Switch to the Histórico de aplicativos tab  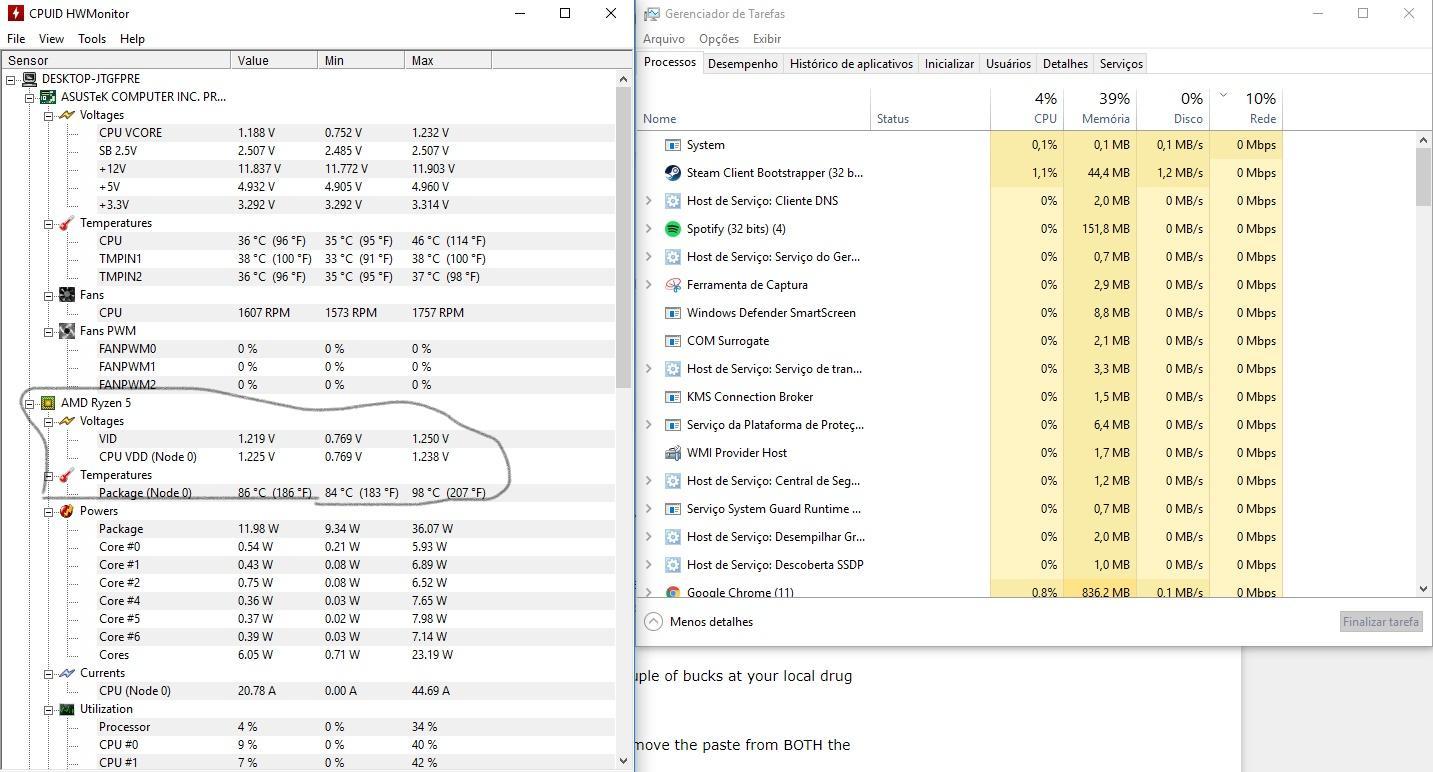[x=851, y=64]
